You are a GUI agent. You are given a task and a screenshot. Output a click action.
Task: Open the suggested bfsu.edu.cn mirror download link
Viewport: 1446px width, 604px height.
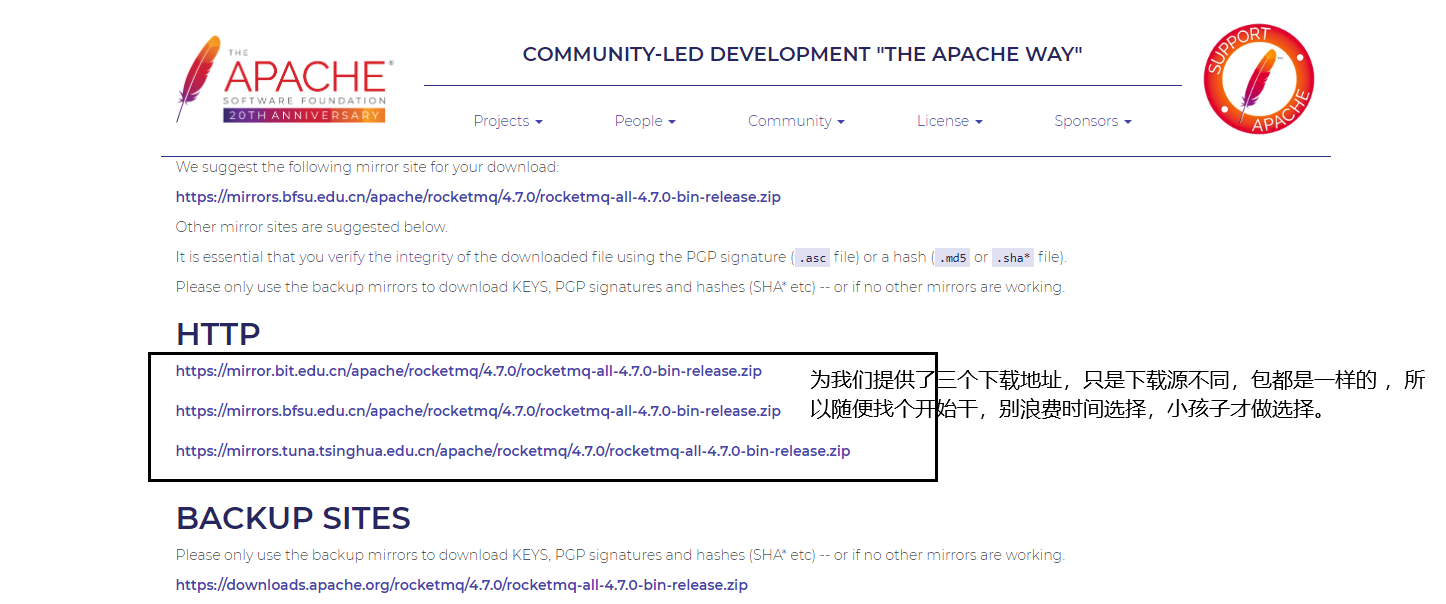pyautogui.click(x=478, y=196)
